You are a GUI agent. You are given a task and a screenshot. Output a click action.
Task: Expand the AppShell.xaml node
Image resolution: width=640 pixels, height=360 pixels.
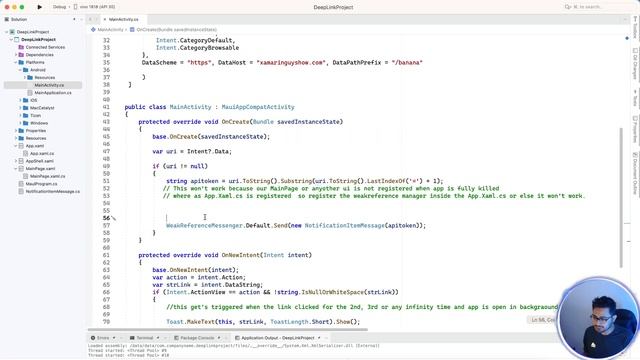click(16, 161)
